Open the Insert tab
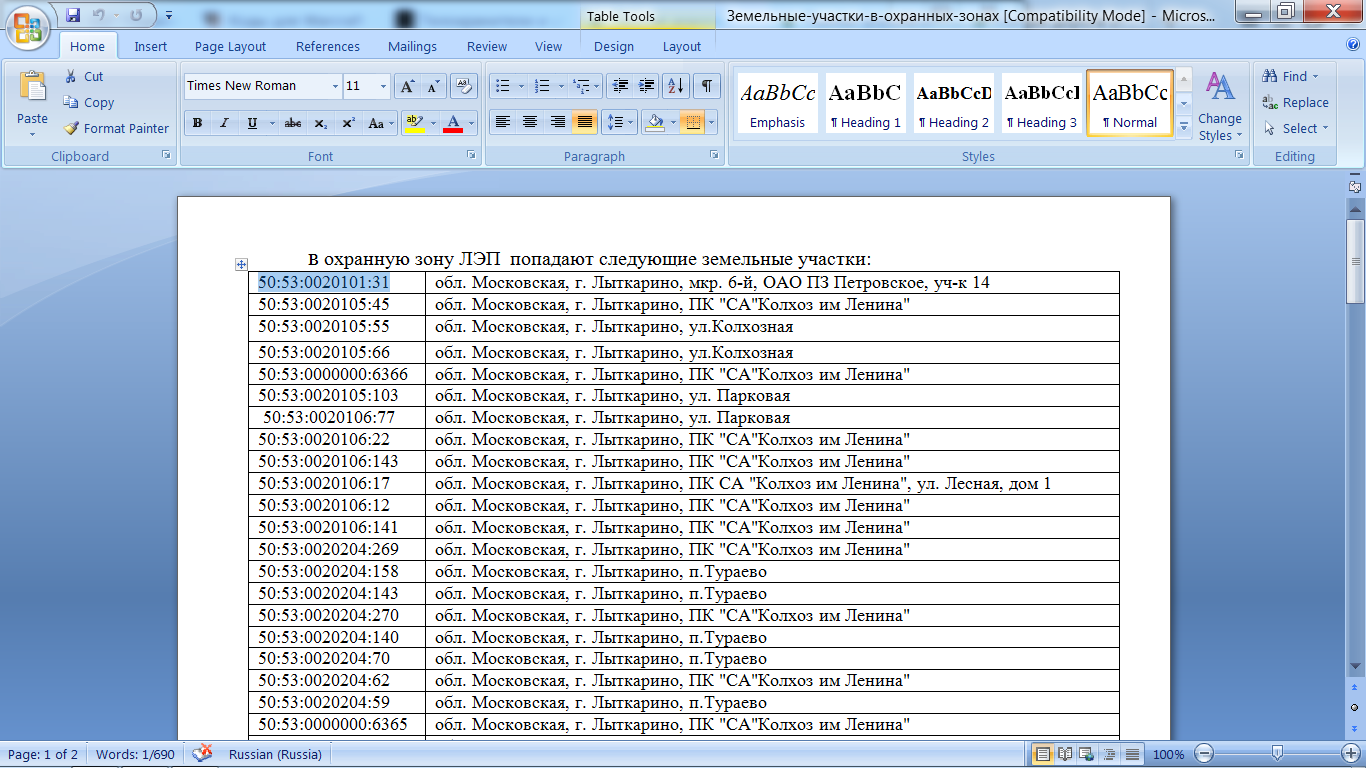The image size is (1366, 768). pyautogui.click(x=151, y=46)
